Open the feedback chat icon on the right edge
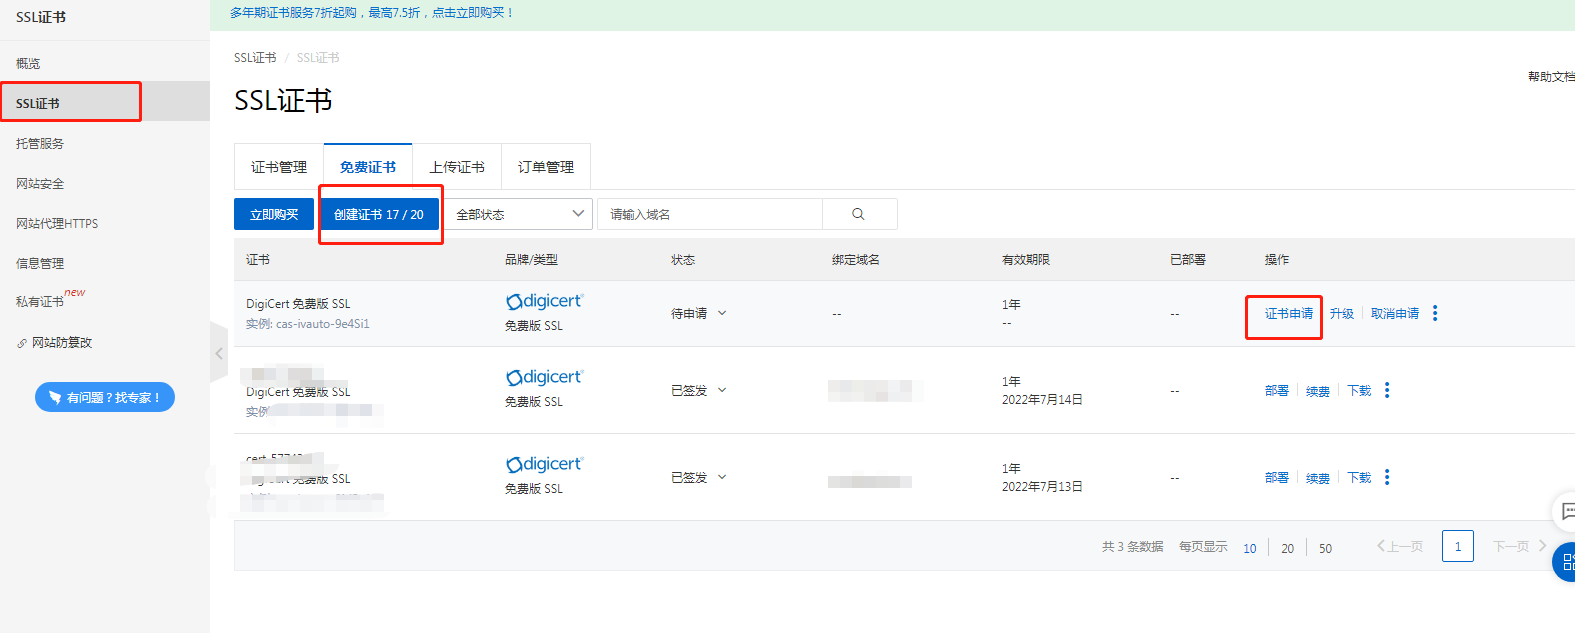The width and height of the screenshot is (1575, 633). pos(1566,511)
